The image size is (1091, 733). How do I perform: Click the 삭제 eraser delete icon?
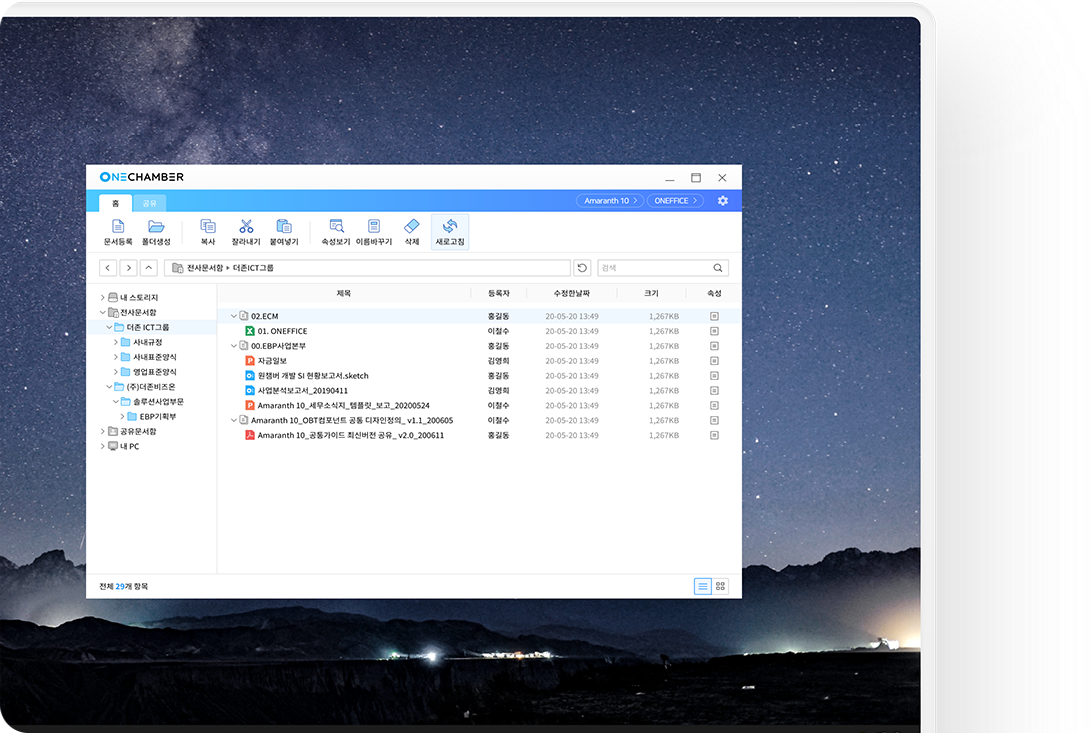412,227
